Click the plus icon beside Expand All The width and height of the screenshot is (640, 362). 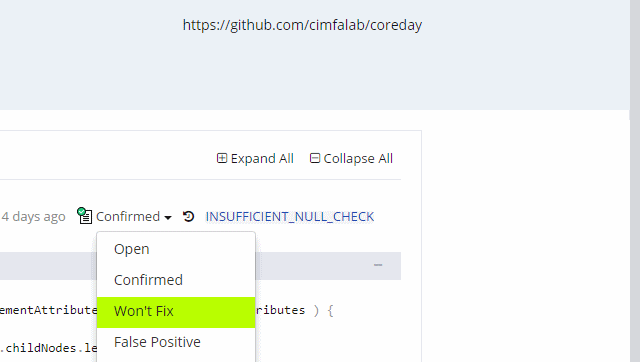pos(222,158)
